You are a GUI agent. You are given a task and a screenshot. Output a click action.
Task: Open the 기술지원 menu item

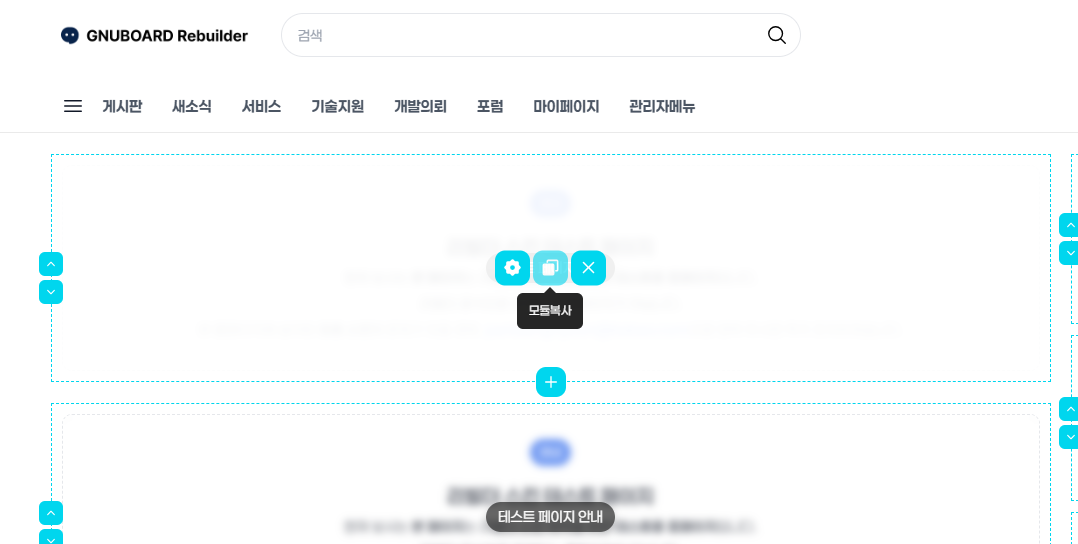point(337,106)
